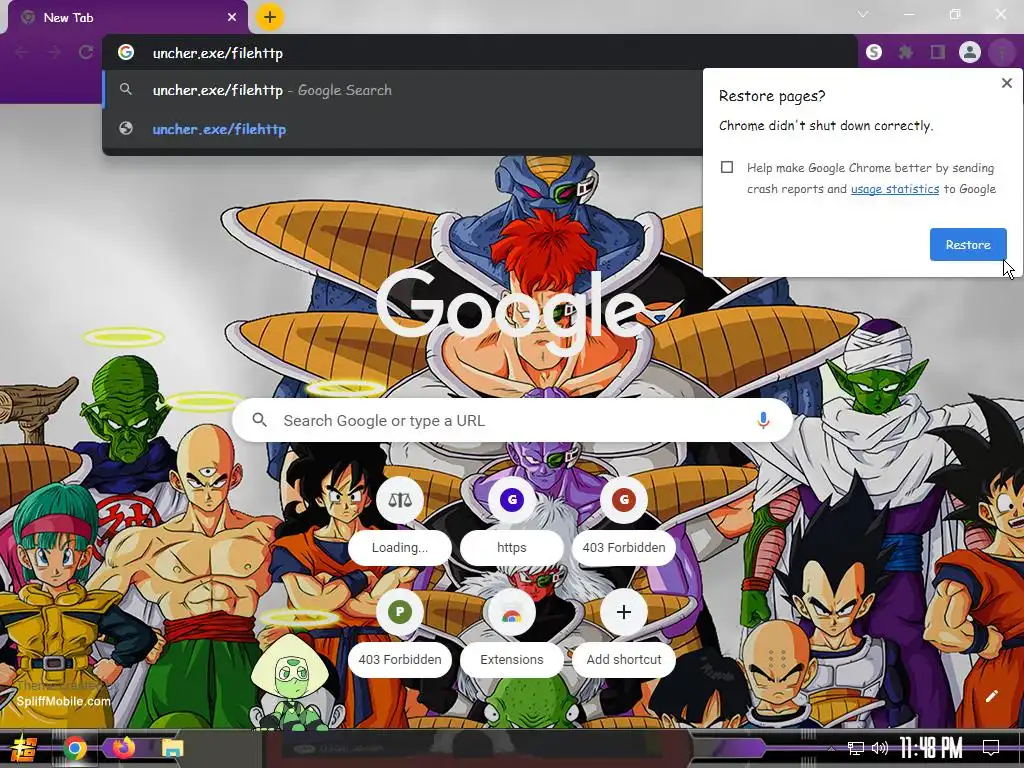Open the Loading... shortcut with scales icon
Image resolution: width=1024 pixels, height=768 pixels.
pyautogui.click(x=400, y=520)
